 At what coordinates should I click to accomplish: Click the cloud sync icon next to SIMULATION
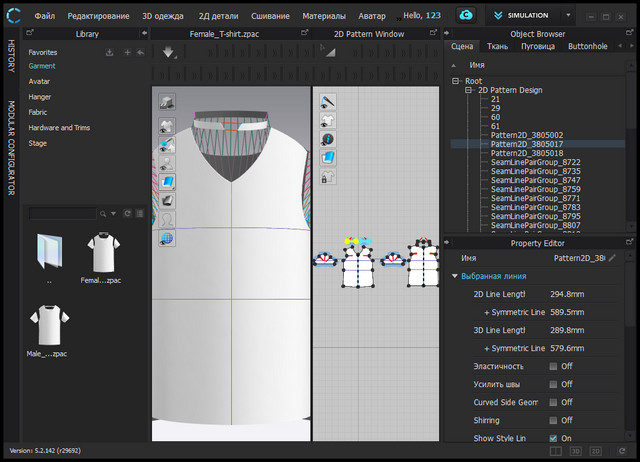(465, 16)
